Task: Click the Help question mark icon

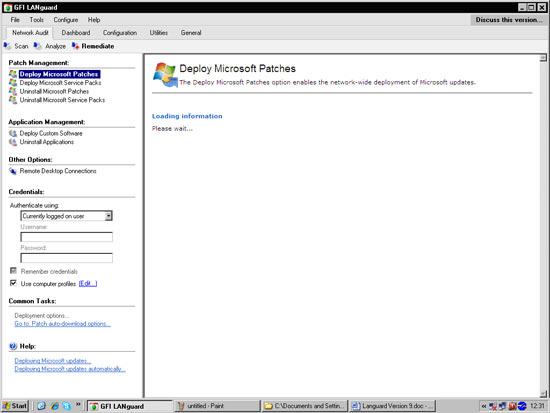Action: 13,346
